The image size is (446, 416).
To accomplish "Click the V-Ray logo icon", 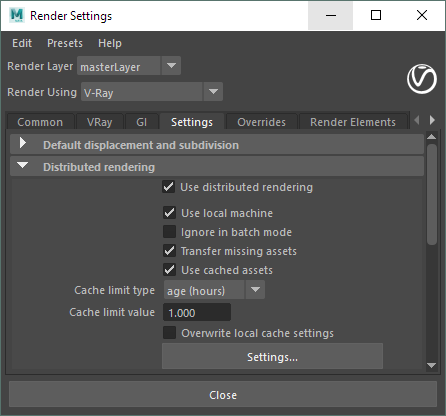I will click(422, 79).
